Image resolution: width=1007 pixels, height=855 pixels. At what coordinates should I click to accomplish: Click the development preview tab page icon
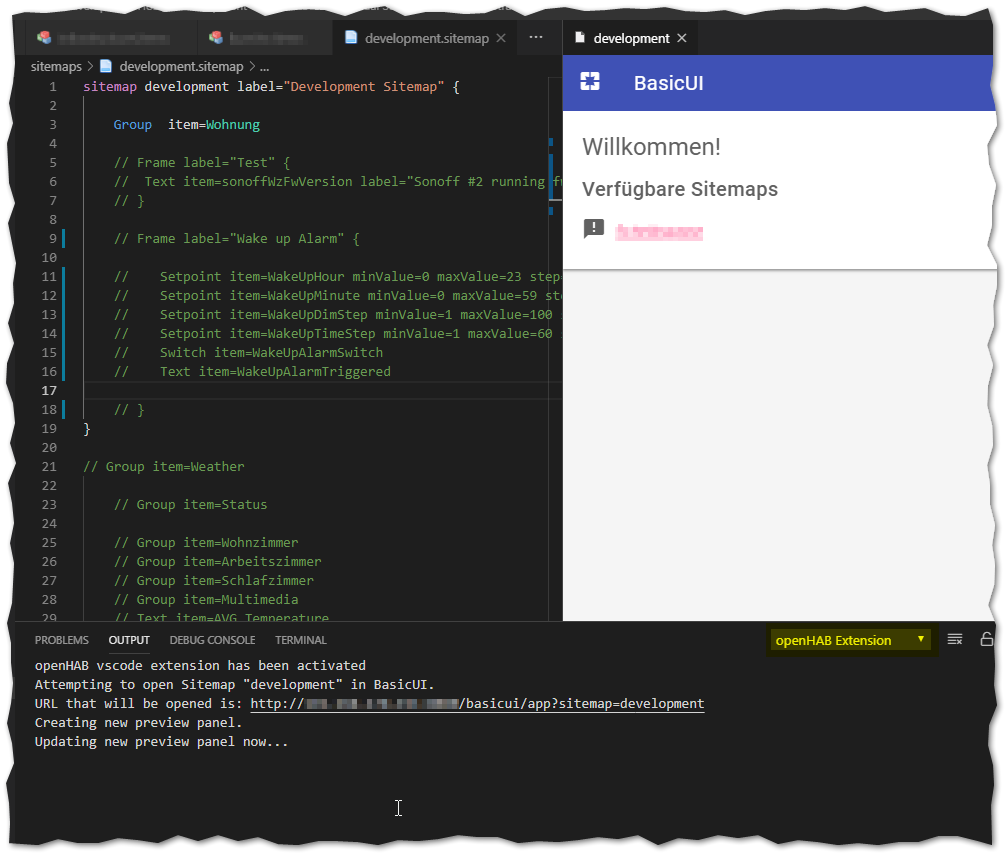coord(580,38)
